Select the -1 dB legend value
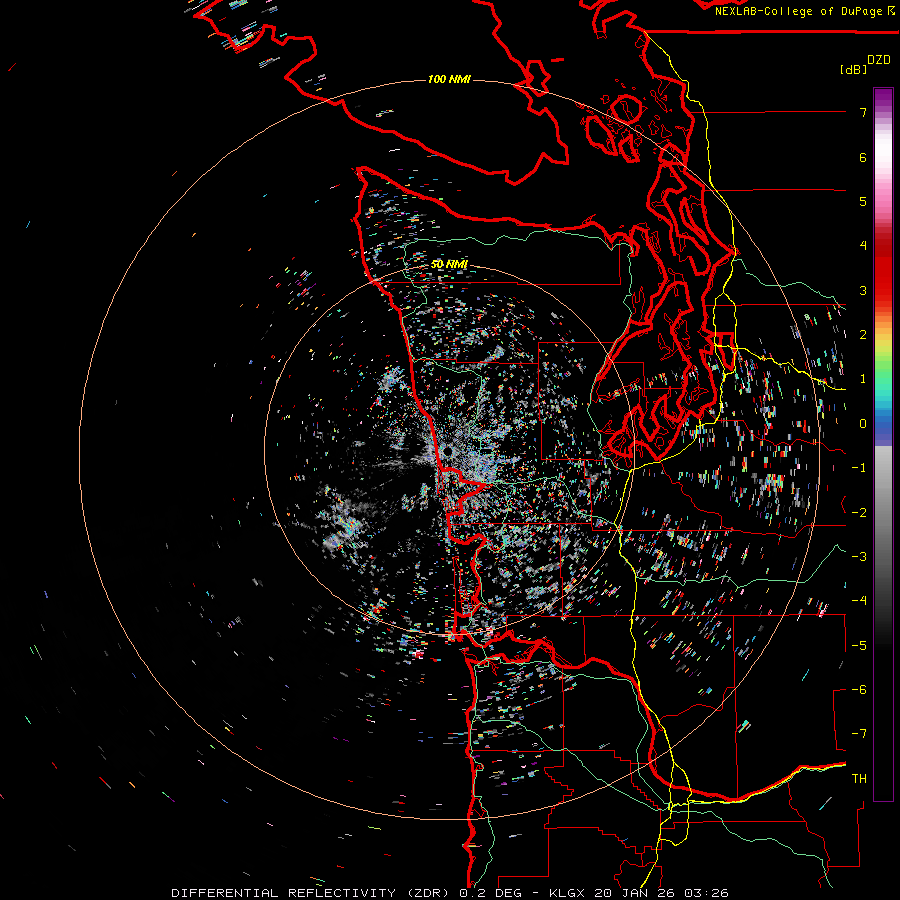900x900 pixels. 859,468
